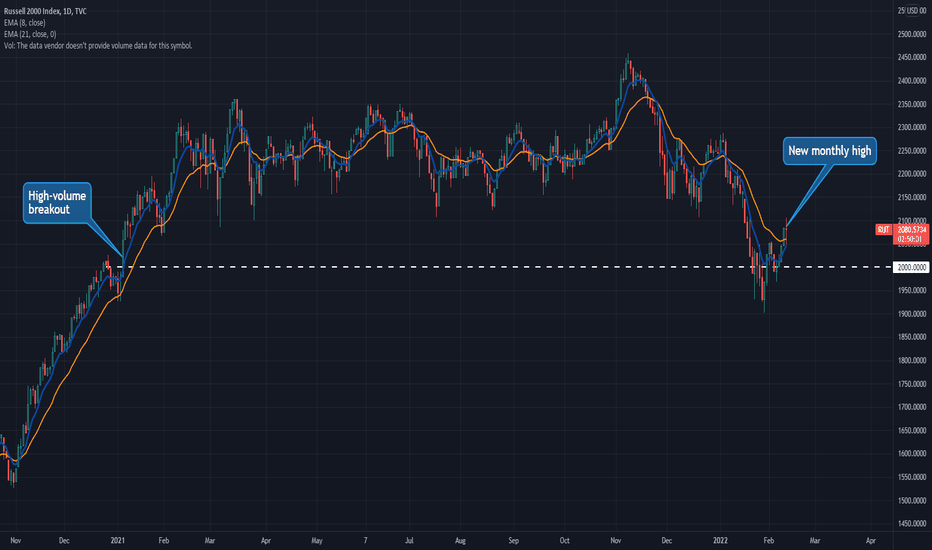The height and width of the screenshot is (550, 932).
Task: Click the 1700.0000 price scale label
Action: click(912, 407)
